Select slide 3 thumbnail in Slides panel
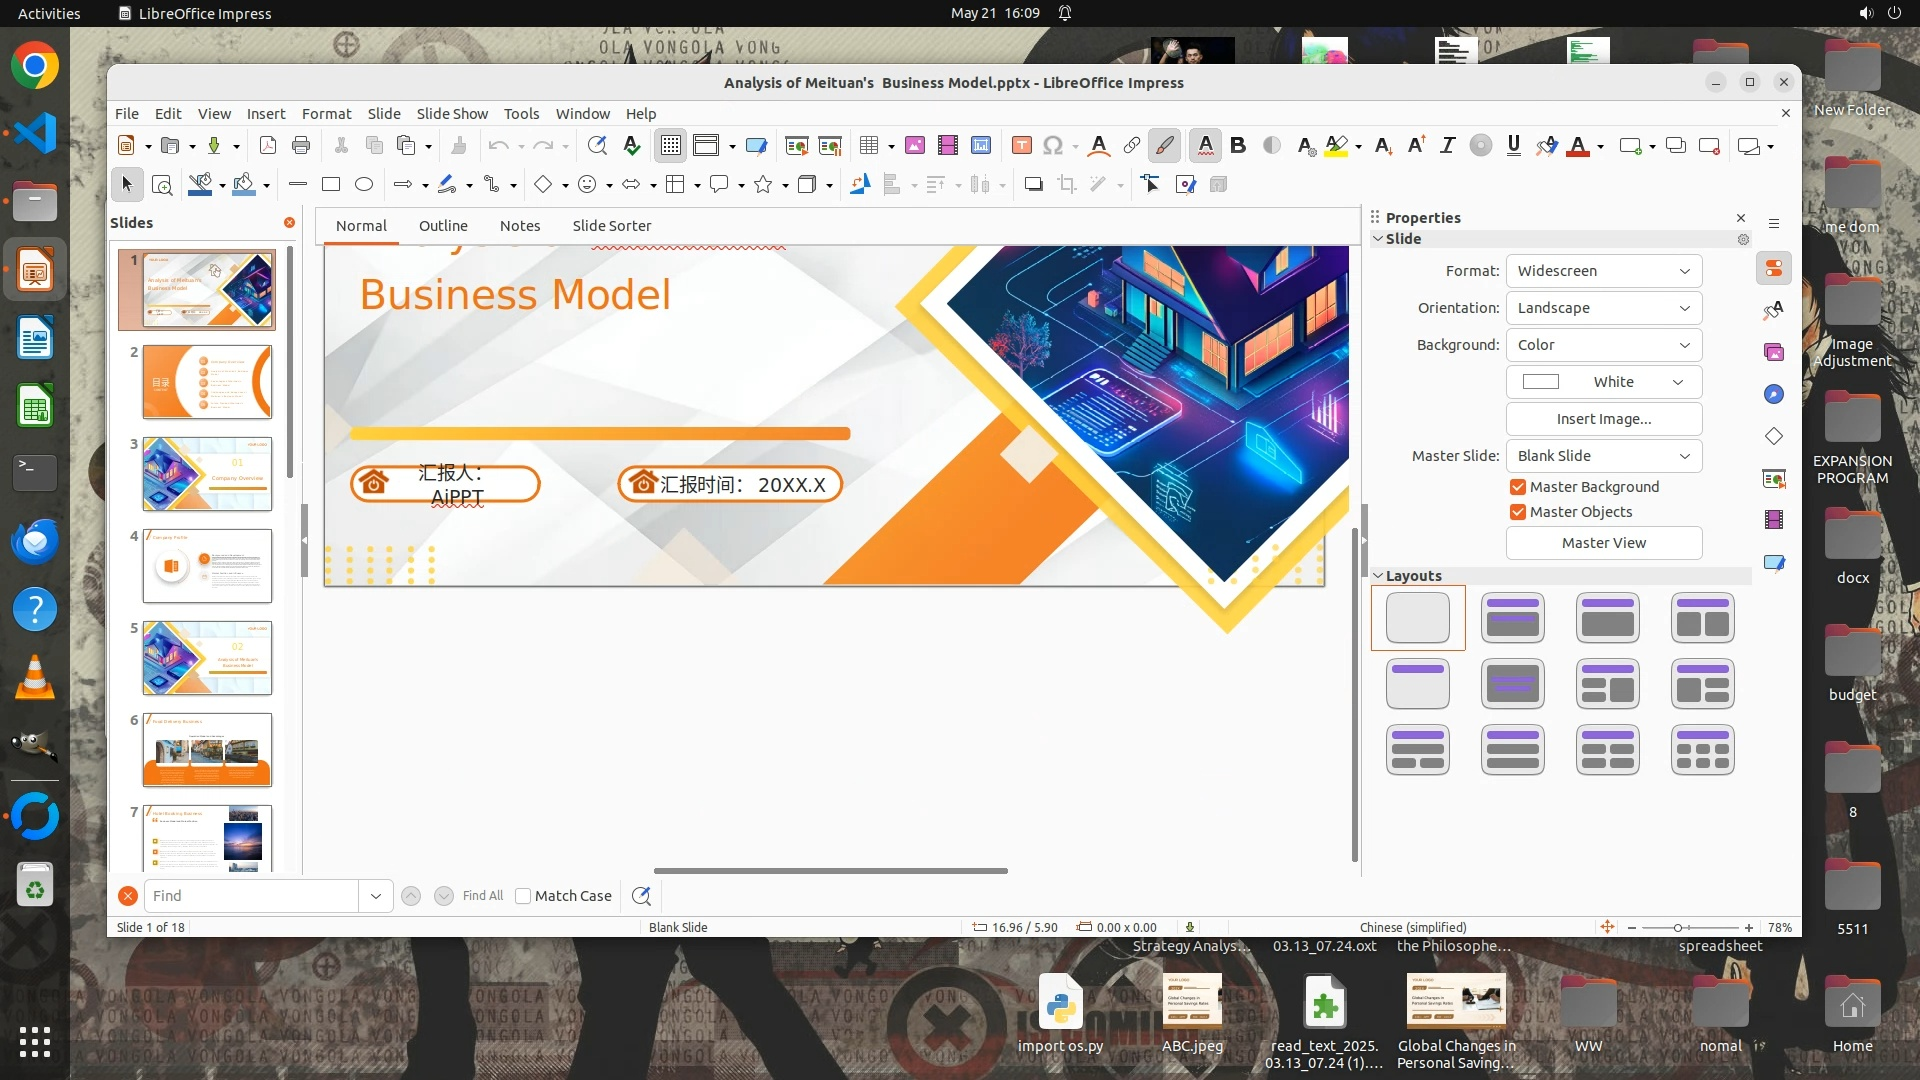Viewport: 1920px width, 1080px height. (207, 474)
